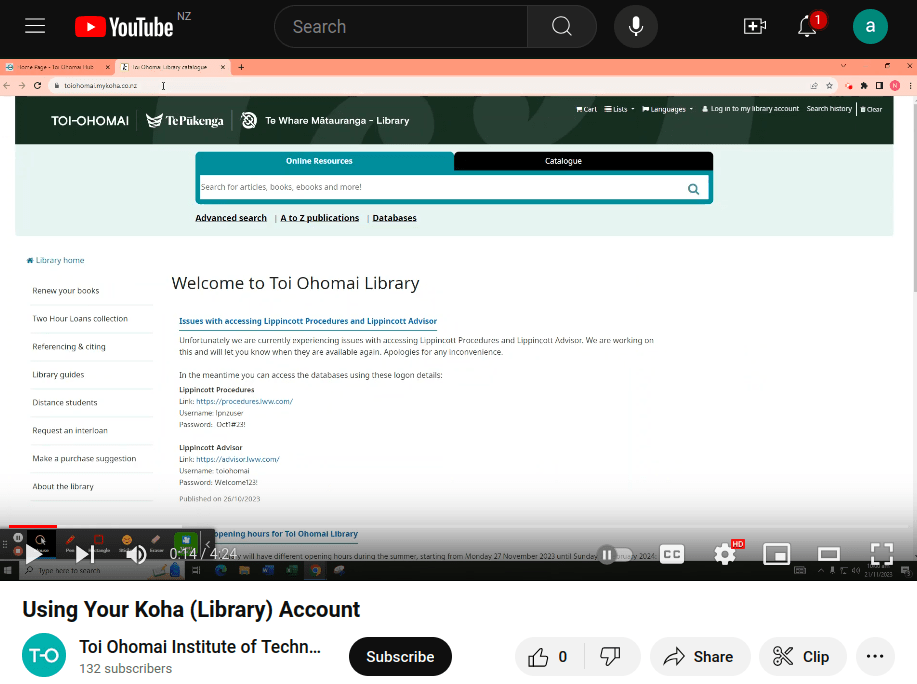Screen dimensions: 917x684
Task: Open the Toi Ohomai channel avatar
Action: tap(44, 655)
